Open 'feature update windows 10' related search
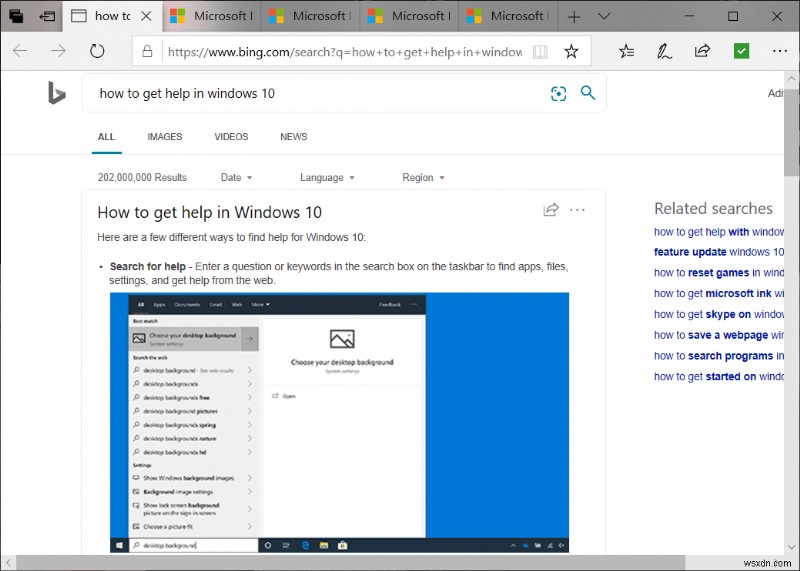This screenshot has width=800, height=571. (x=718, y=252)
